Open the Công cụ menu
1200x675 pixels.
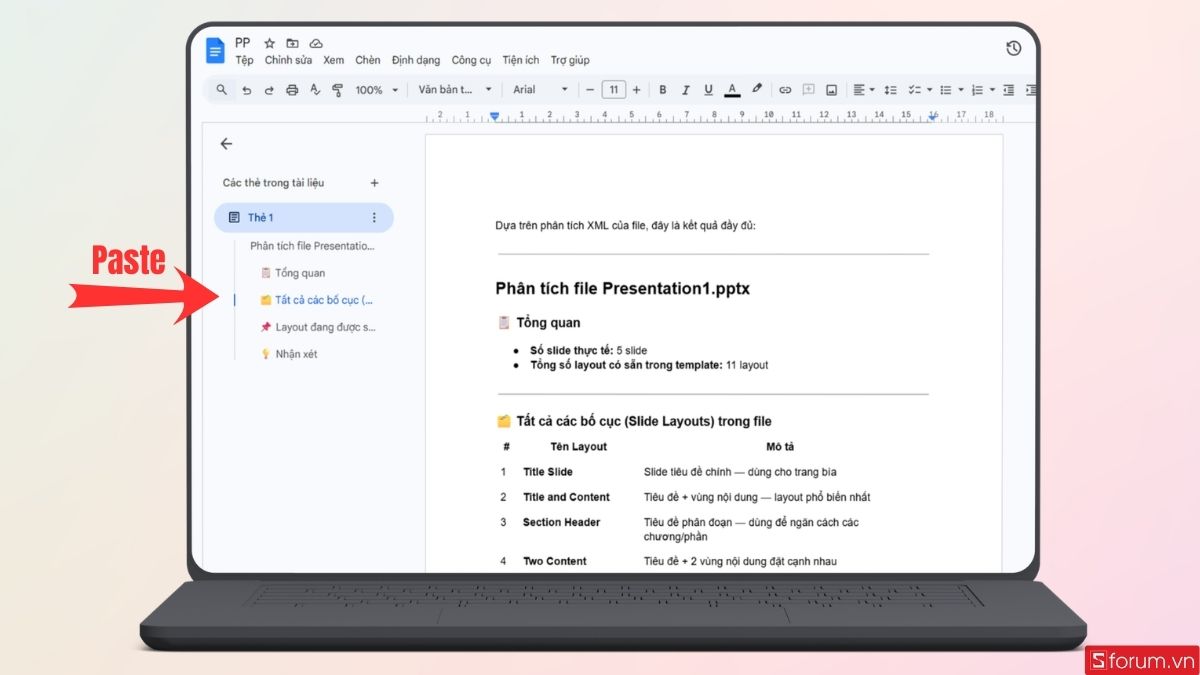[471, 60]
